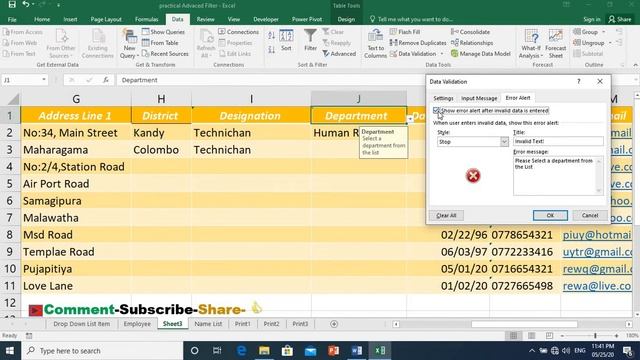
Task: Open Windows Start menu
Action: (10, 351)
